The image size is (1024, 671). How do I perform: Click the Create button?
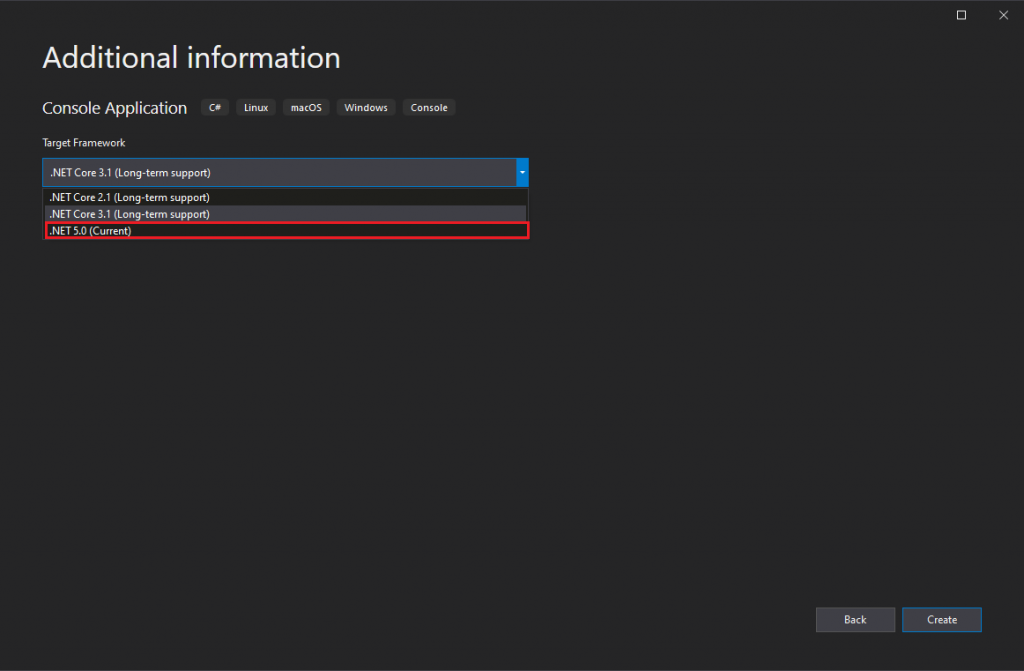coord(942,619)
